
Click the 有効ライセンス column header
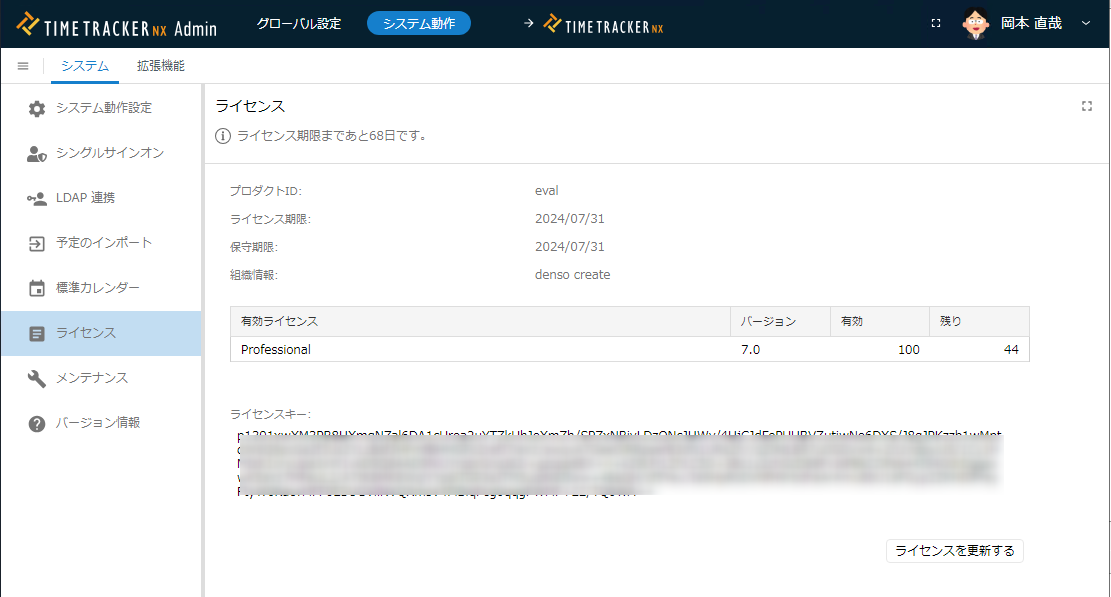(480, 321)
